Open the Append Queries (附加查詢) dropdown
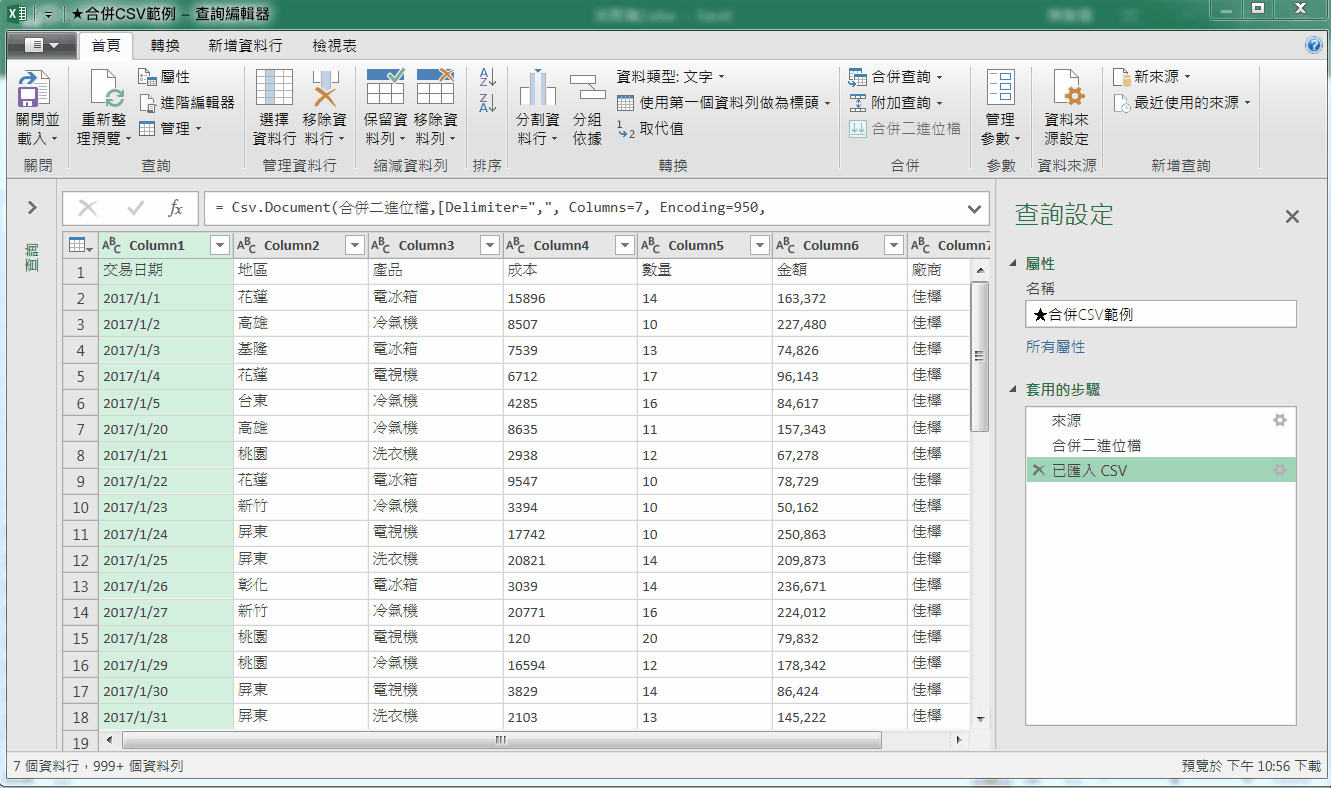 (896, 103)
